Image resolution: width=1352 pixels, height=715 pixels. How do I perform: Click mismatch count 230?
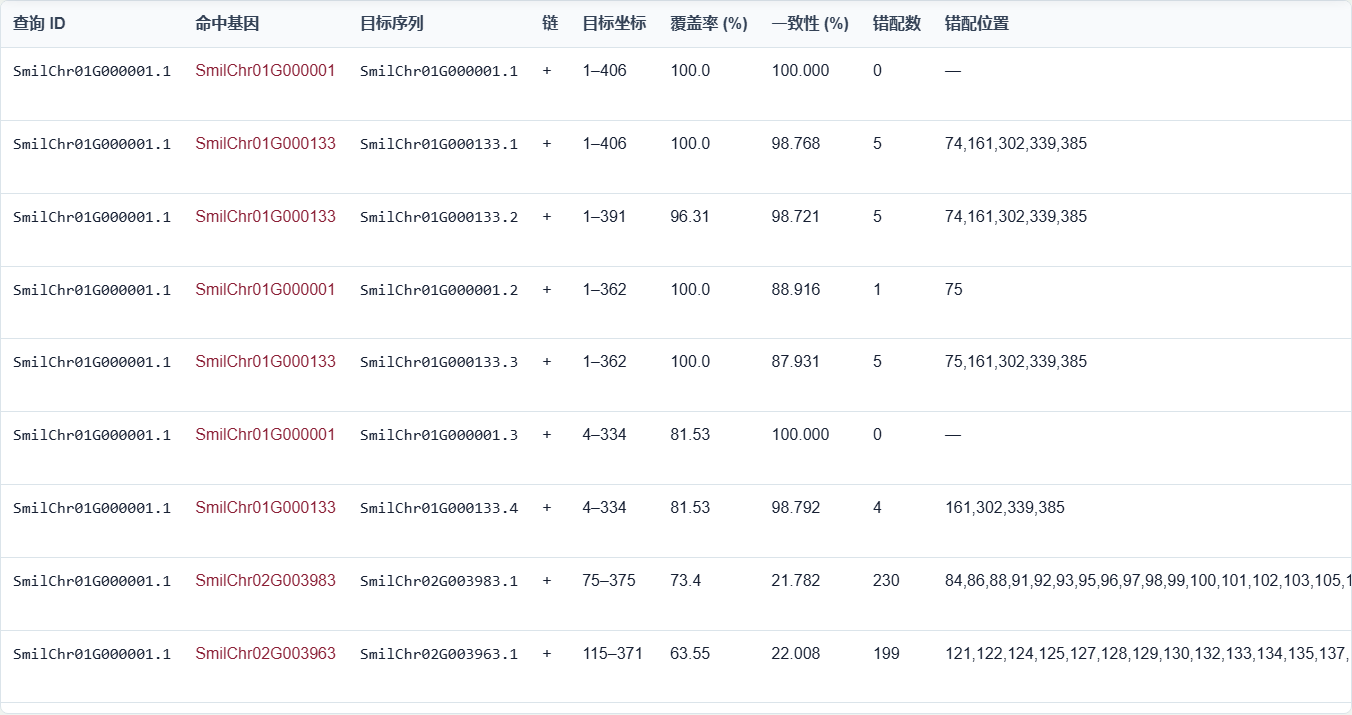click(x=886, y=581)
